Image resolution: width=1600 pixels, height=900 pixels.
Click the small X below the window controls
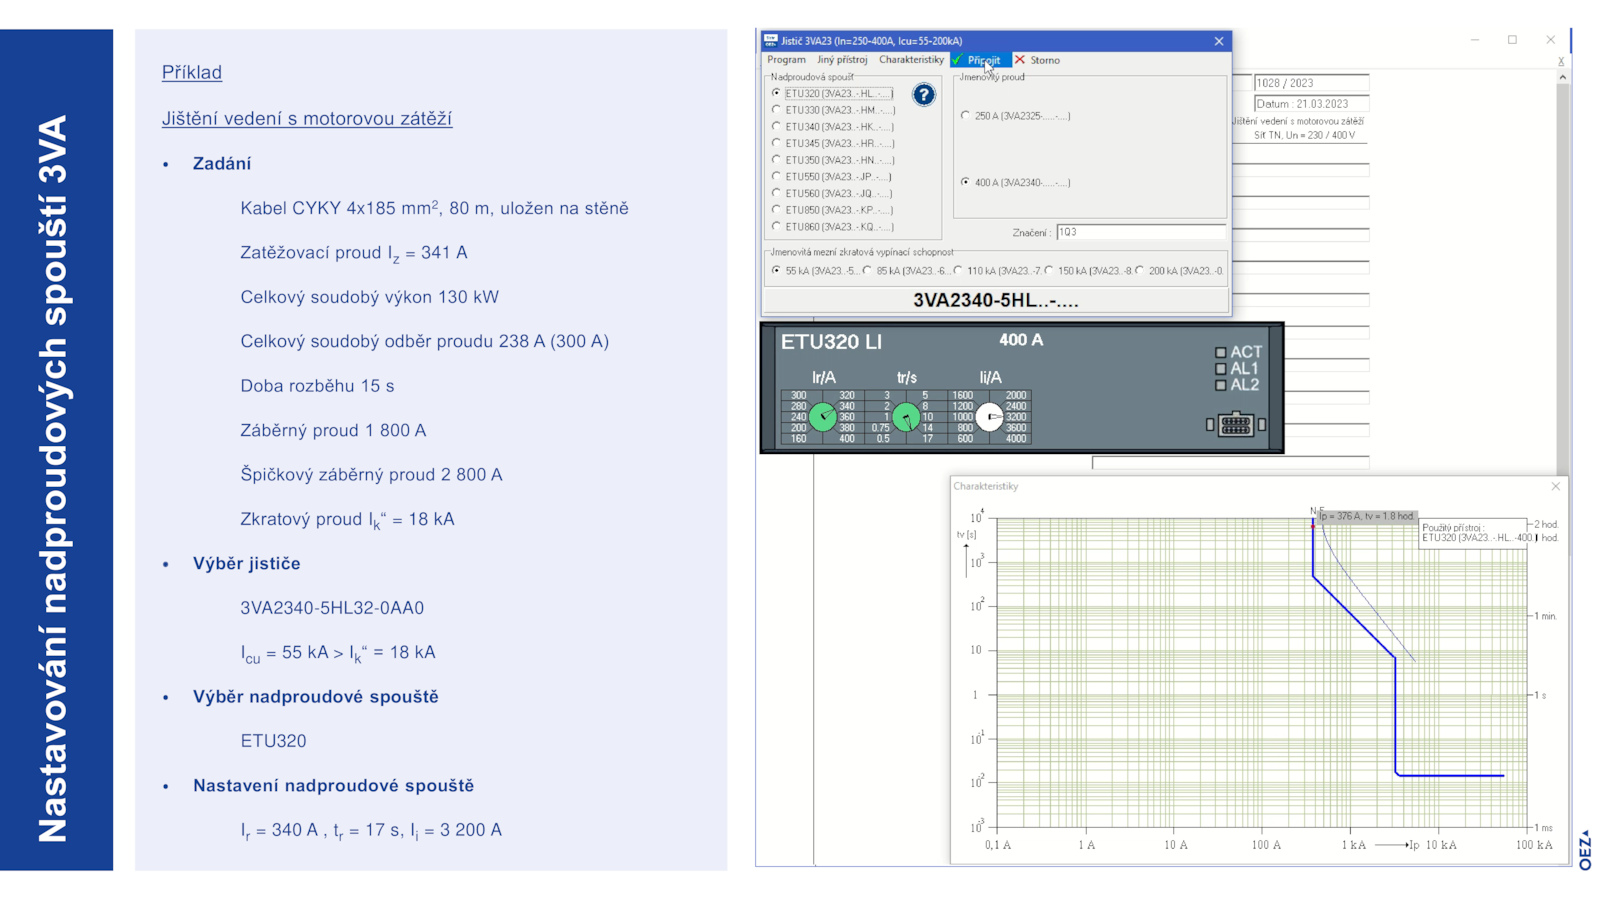click(1561, 62)
